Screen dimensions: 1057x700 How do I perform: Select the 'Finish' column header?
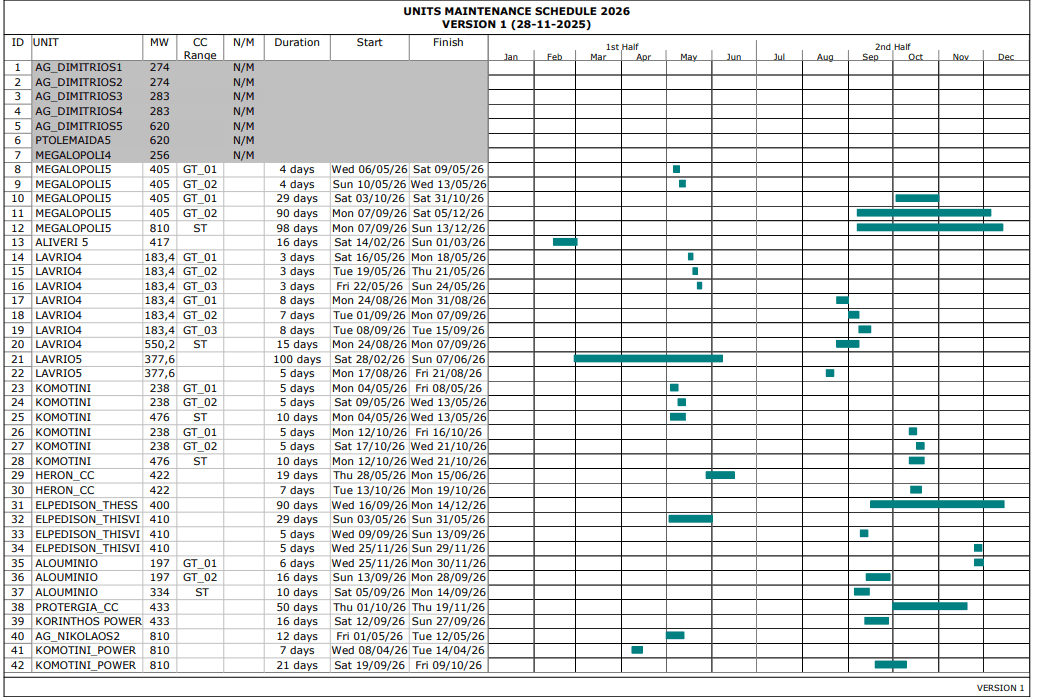(x=448, y=42)
